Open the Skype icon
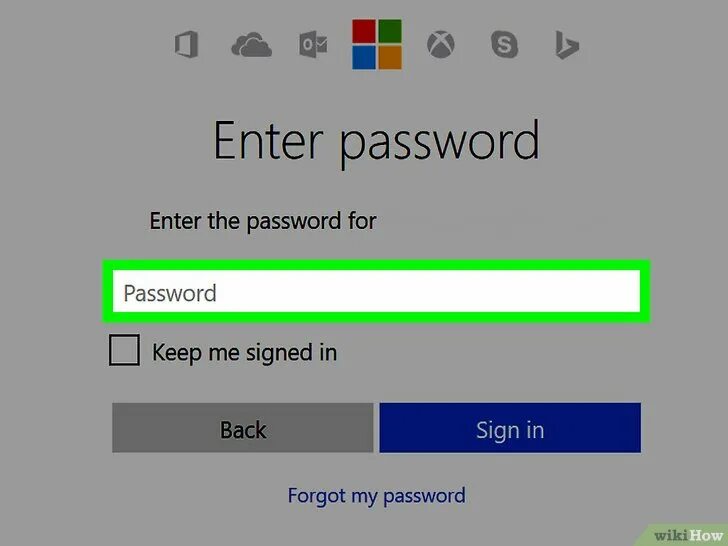728x546 pixels. click(504, 45)
